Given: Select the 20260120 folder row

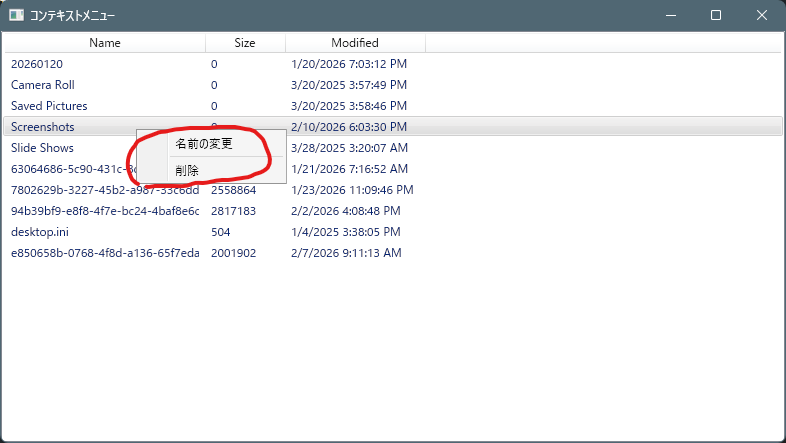Looking at the screenshot, I should coord(37,64).
